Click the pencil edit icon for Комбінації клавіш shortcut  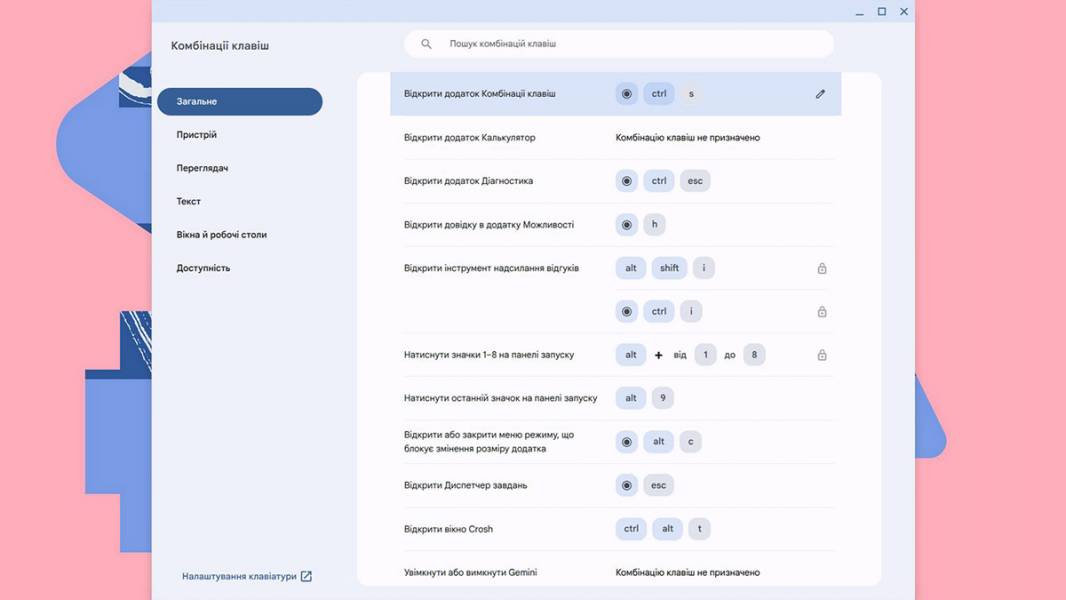point(820,94)
